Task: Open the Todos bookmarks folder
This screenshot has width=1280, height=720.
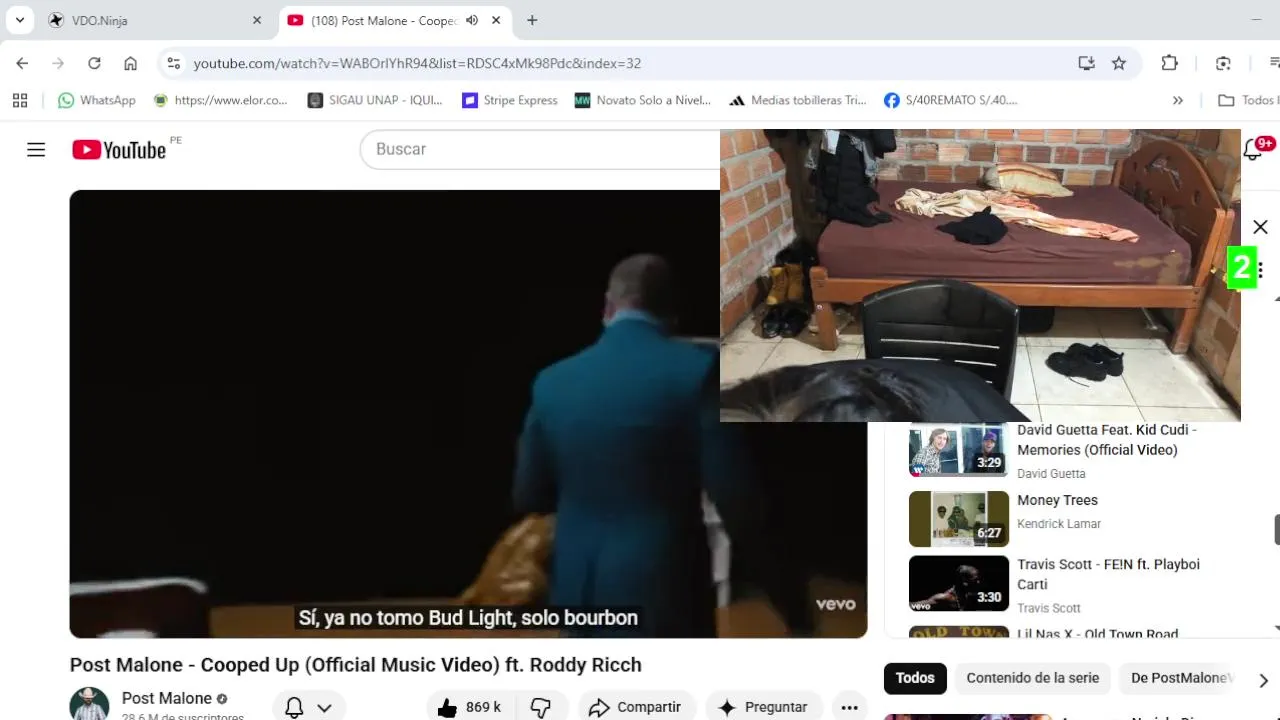Action: pos(1247,100)
